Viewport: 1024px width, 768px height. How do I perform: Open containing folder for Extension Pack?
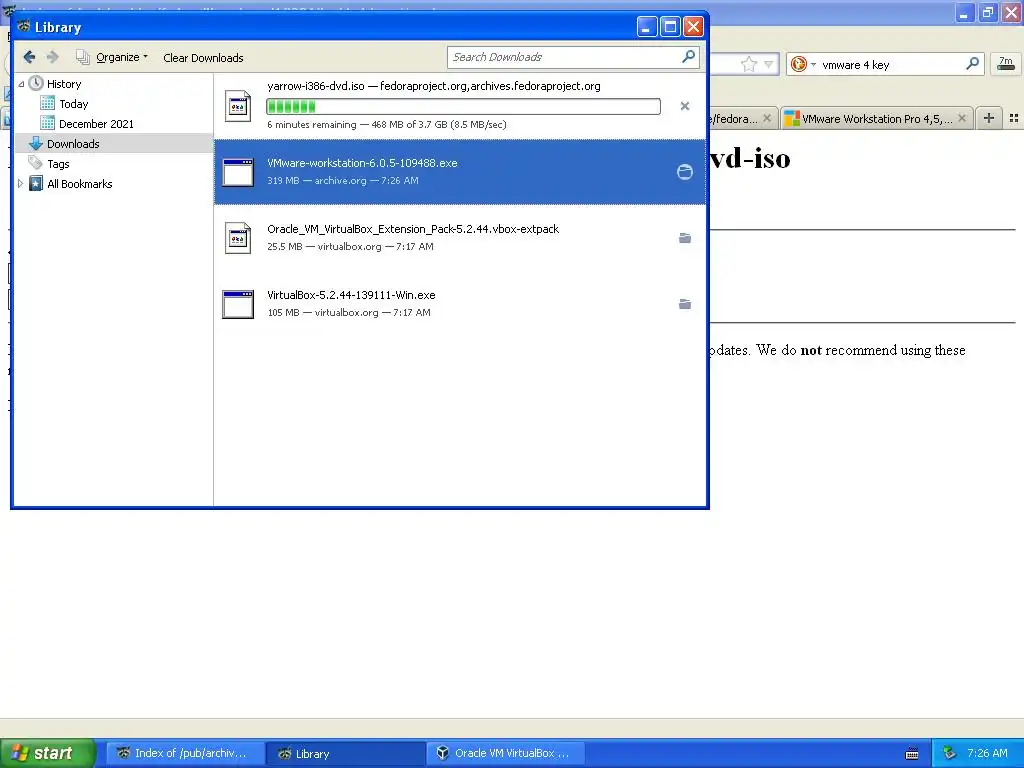(x=684, y=238)
